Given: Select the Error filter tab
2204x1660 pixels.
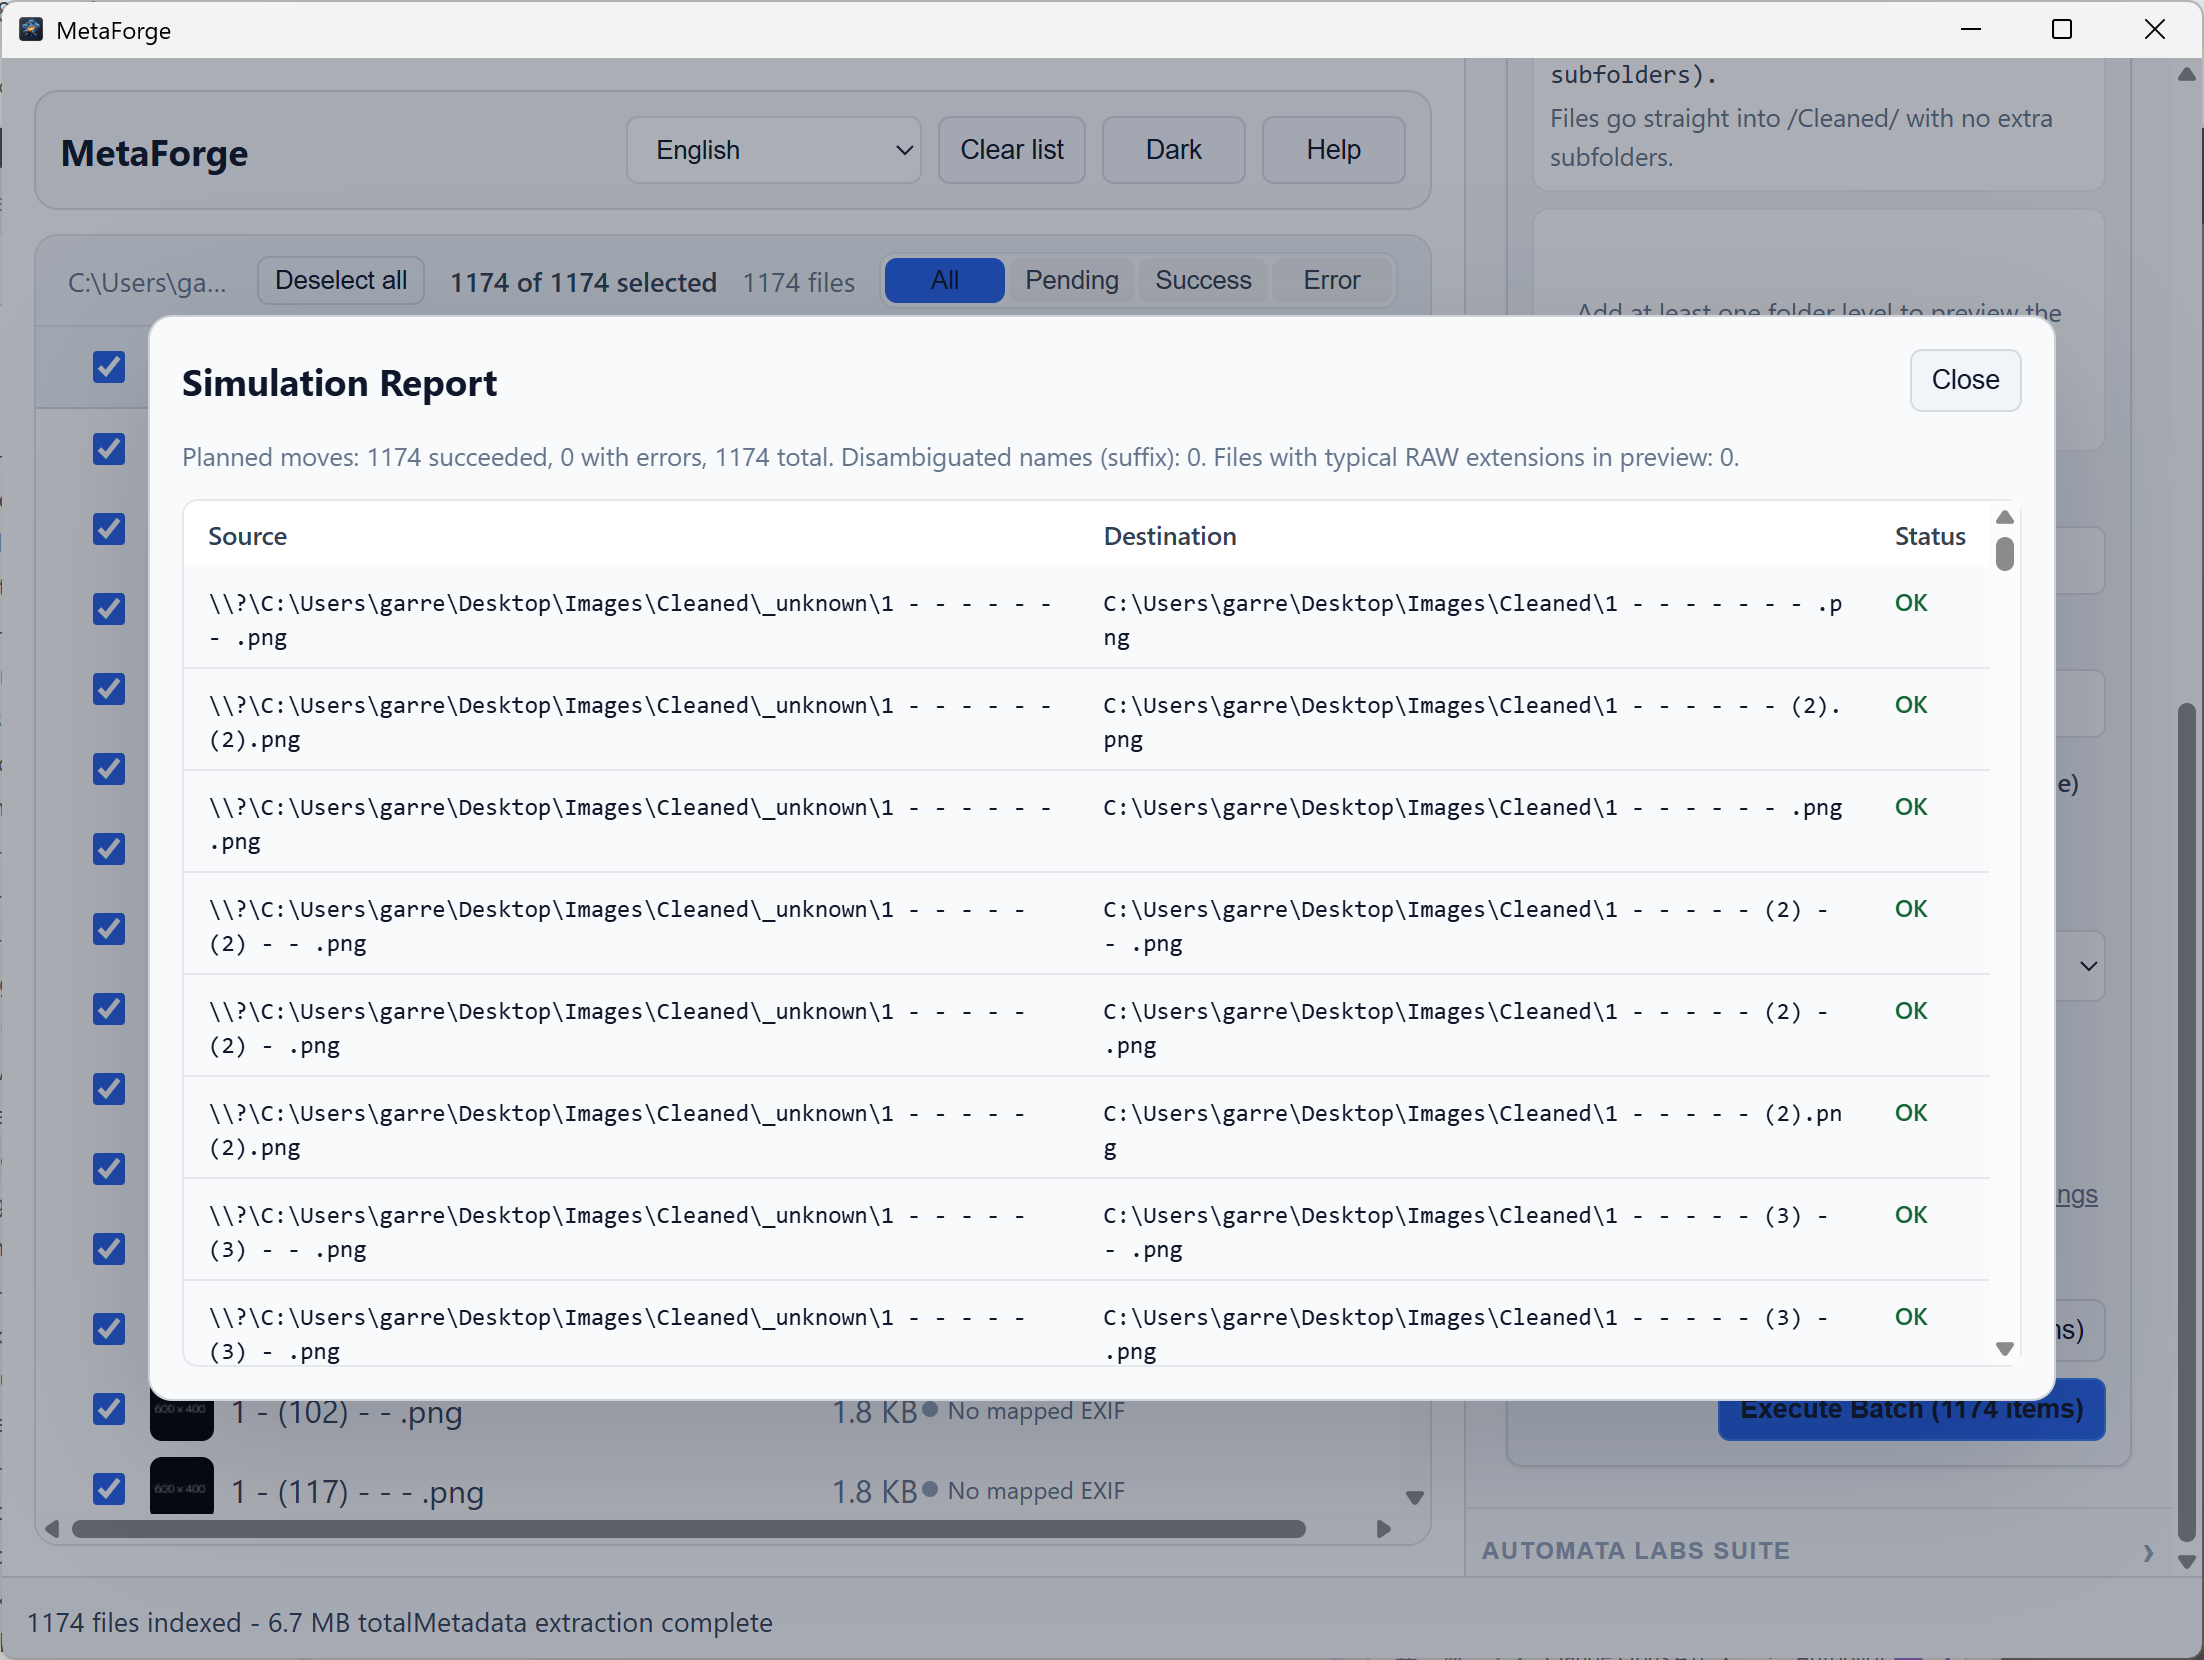Looking at the screenshot, I should tap(1331, 281).
